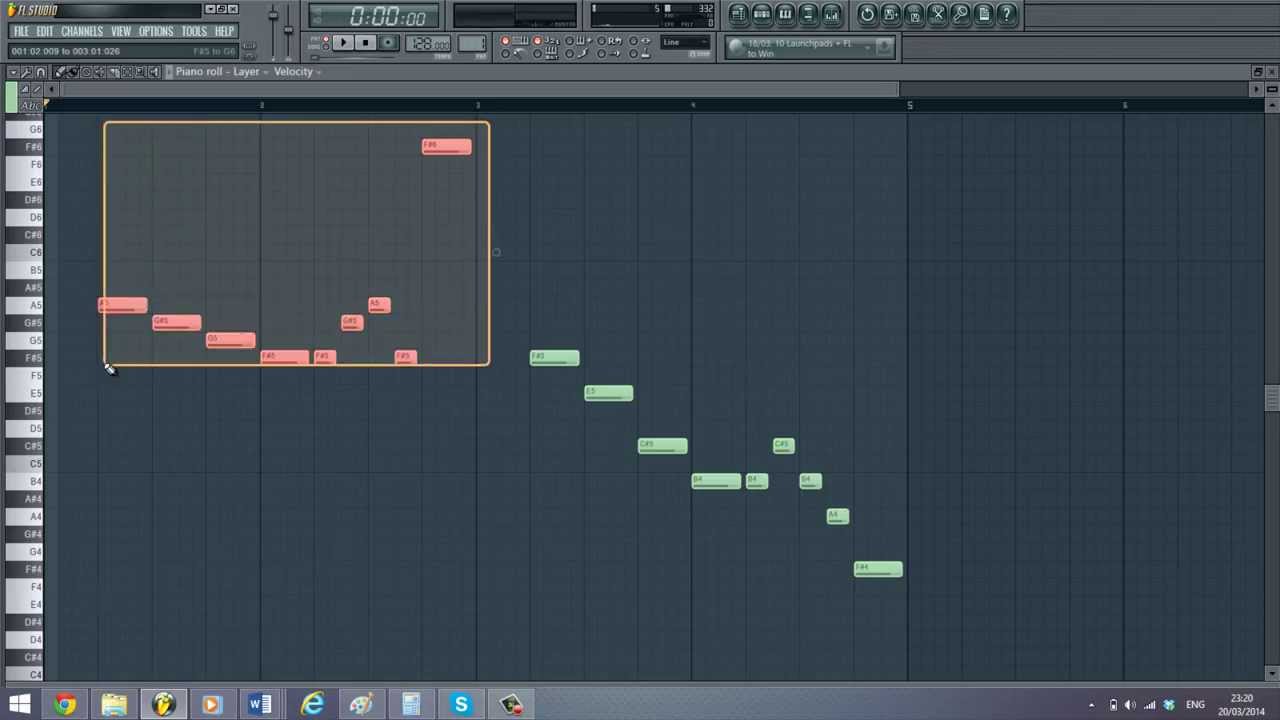Image resolution: width=1280 pixels, height=720 pixels.
Task: Click the green F#4 note
Action: [x=878, y=569]
